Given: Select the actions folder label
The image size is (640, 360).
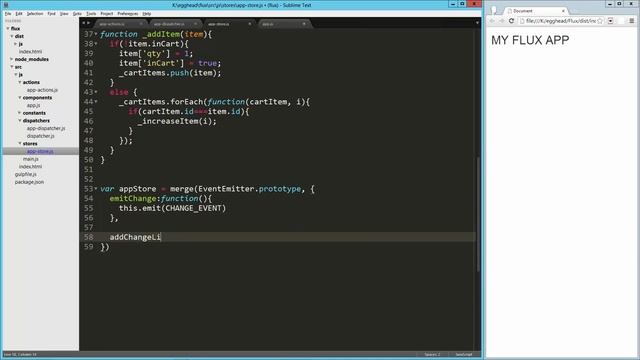Looking at the screenshot, I should [x=31, y=82].
